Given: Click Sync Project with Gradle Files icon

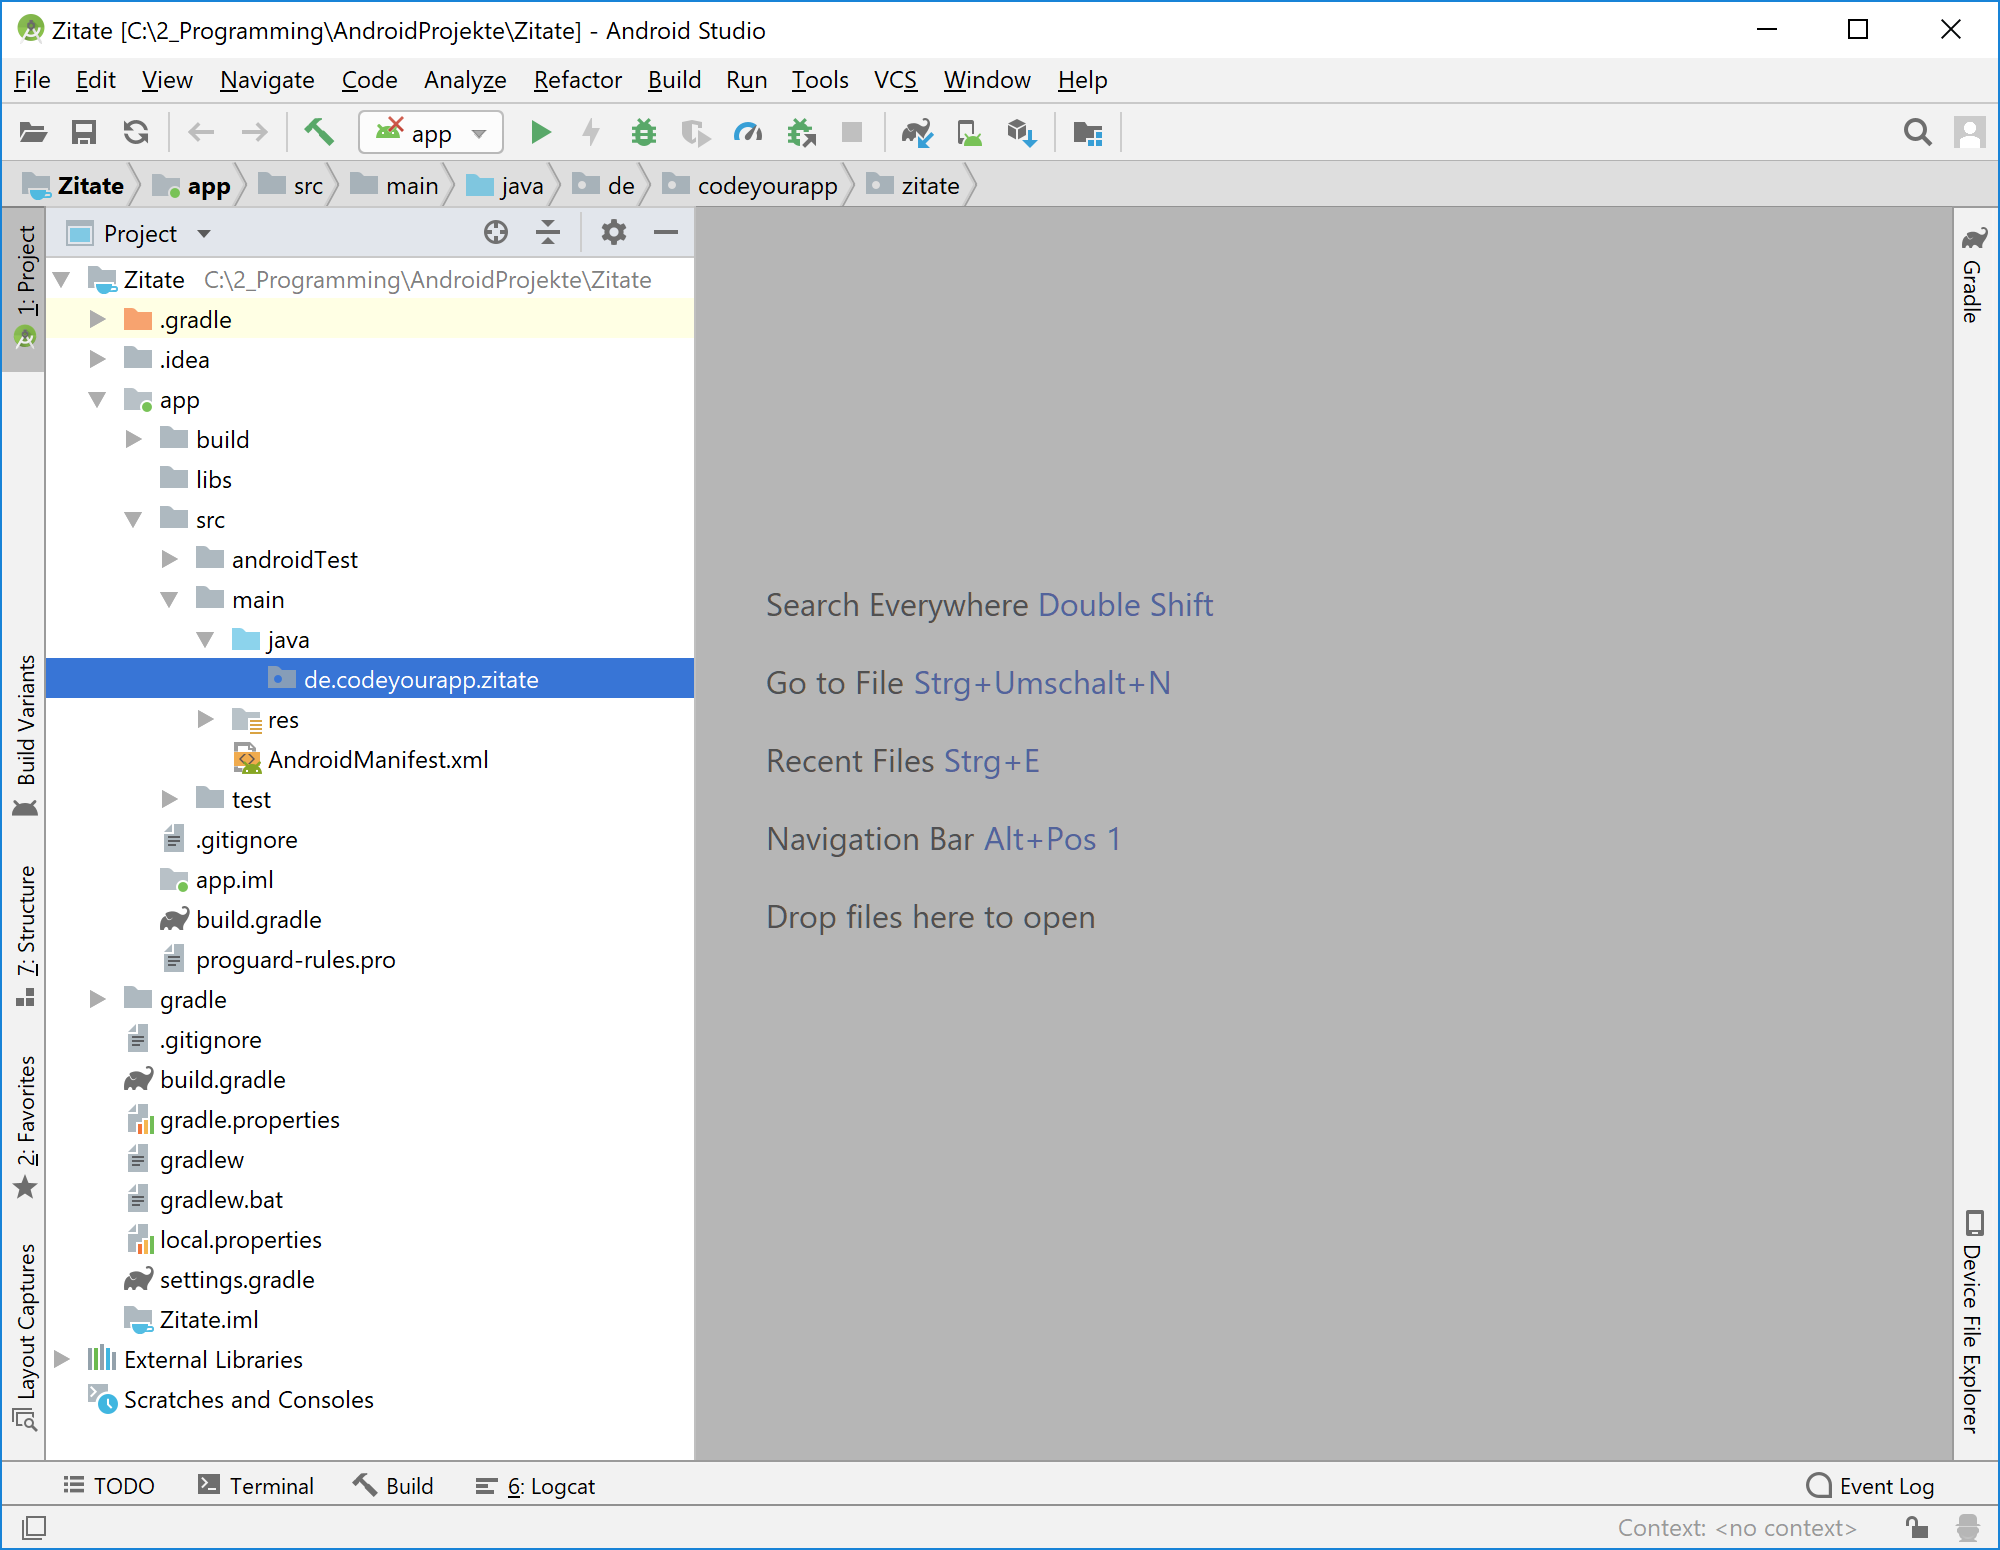Looking at the screenshot, I should point(917,132).
